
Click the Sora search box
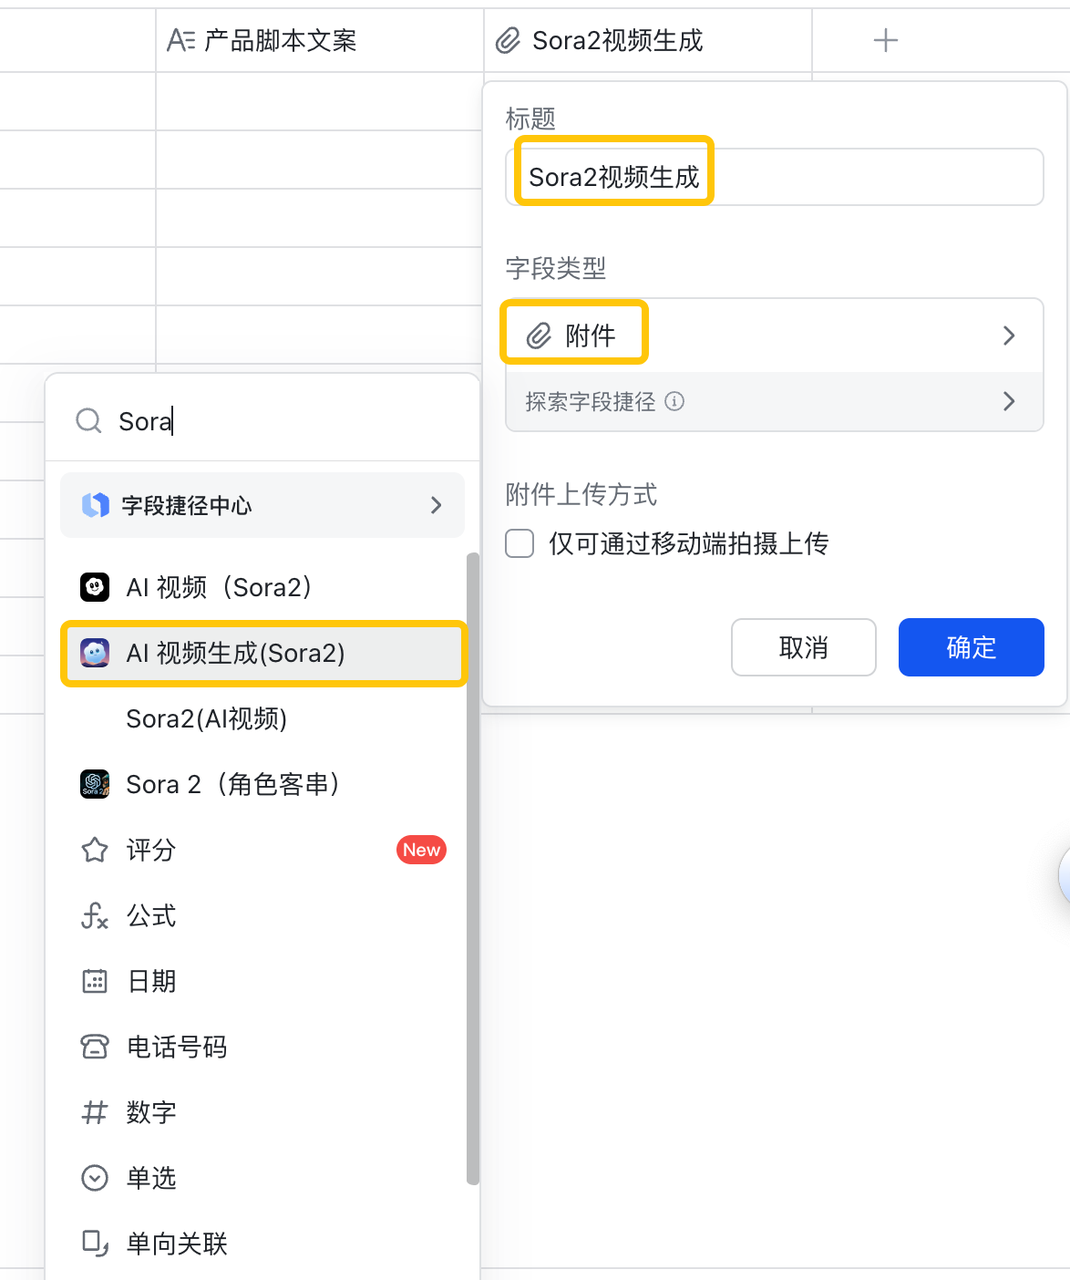[x=262, y=420]
